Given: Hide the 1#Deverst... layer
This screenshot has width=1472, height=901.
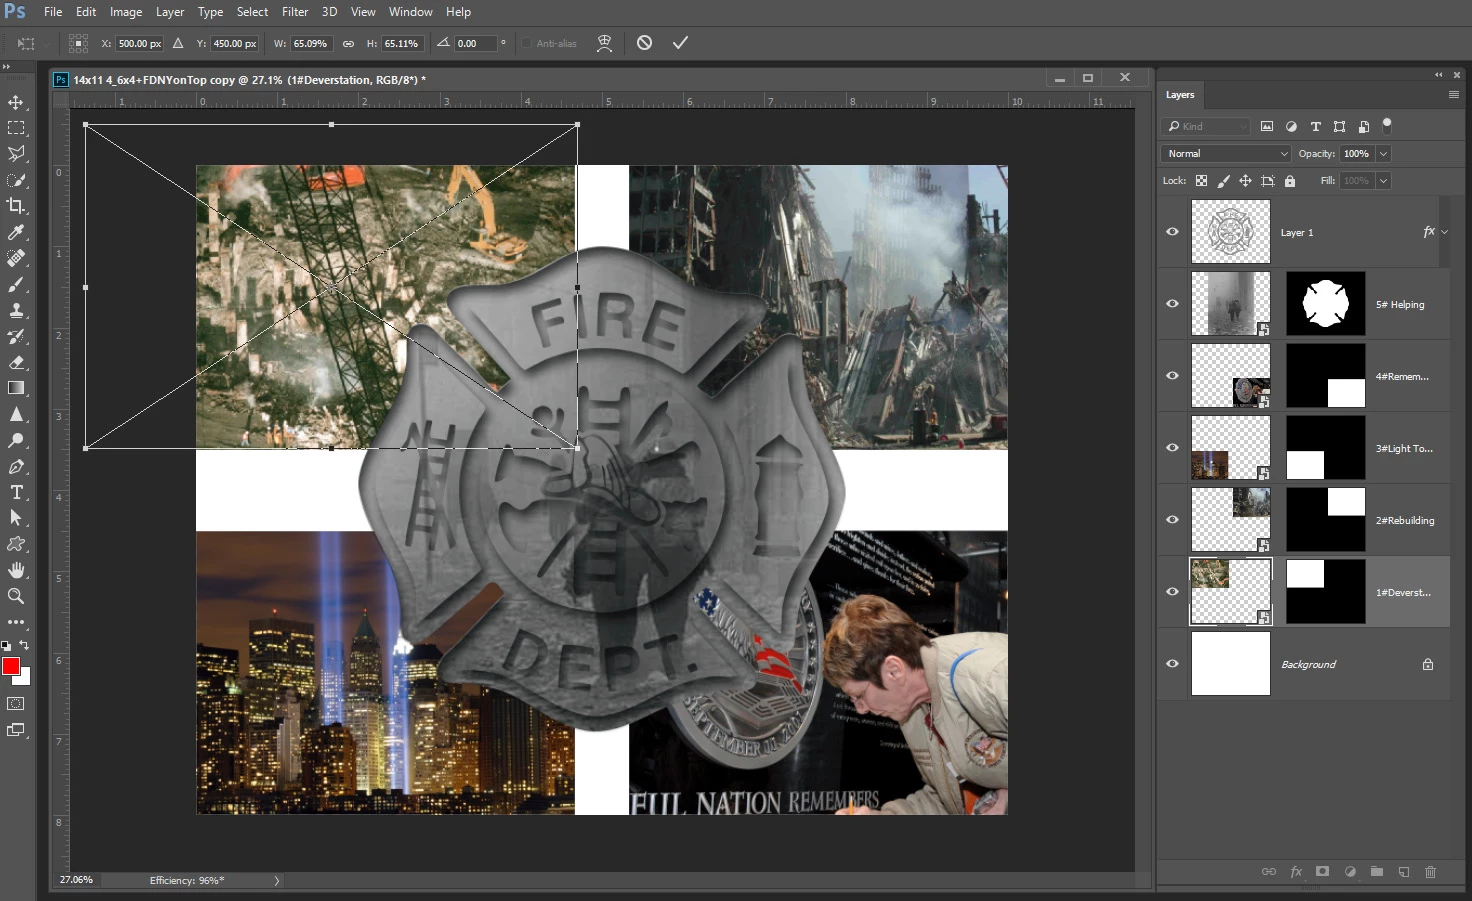Looking at the screenshot, I should coord(1172,592).
